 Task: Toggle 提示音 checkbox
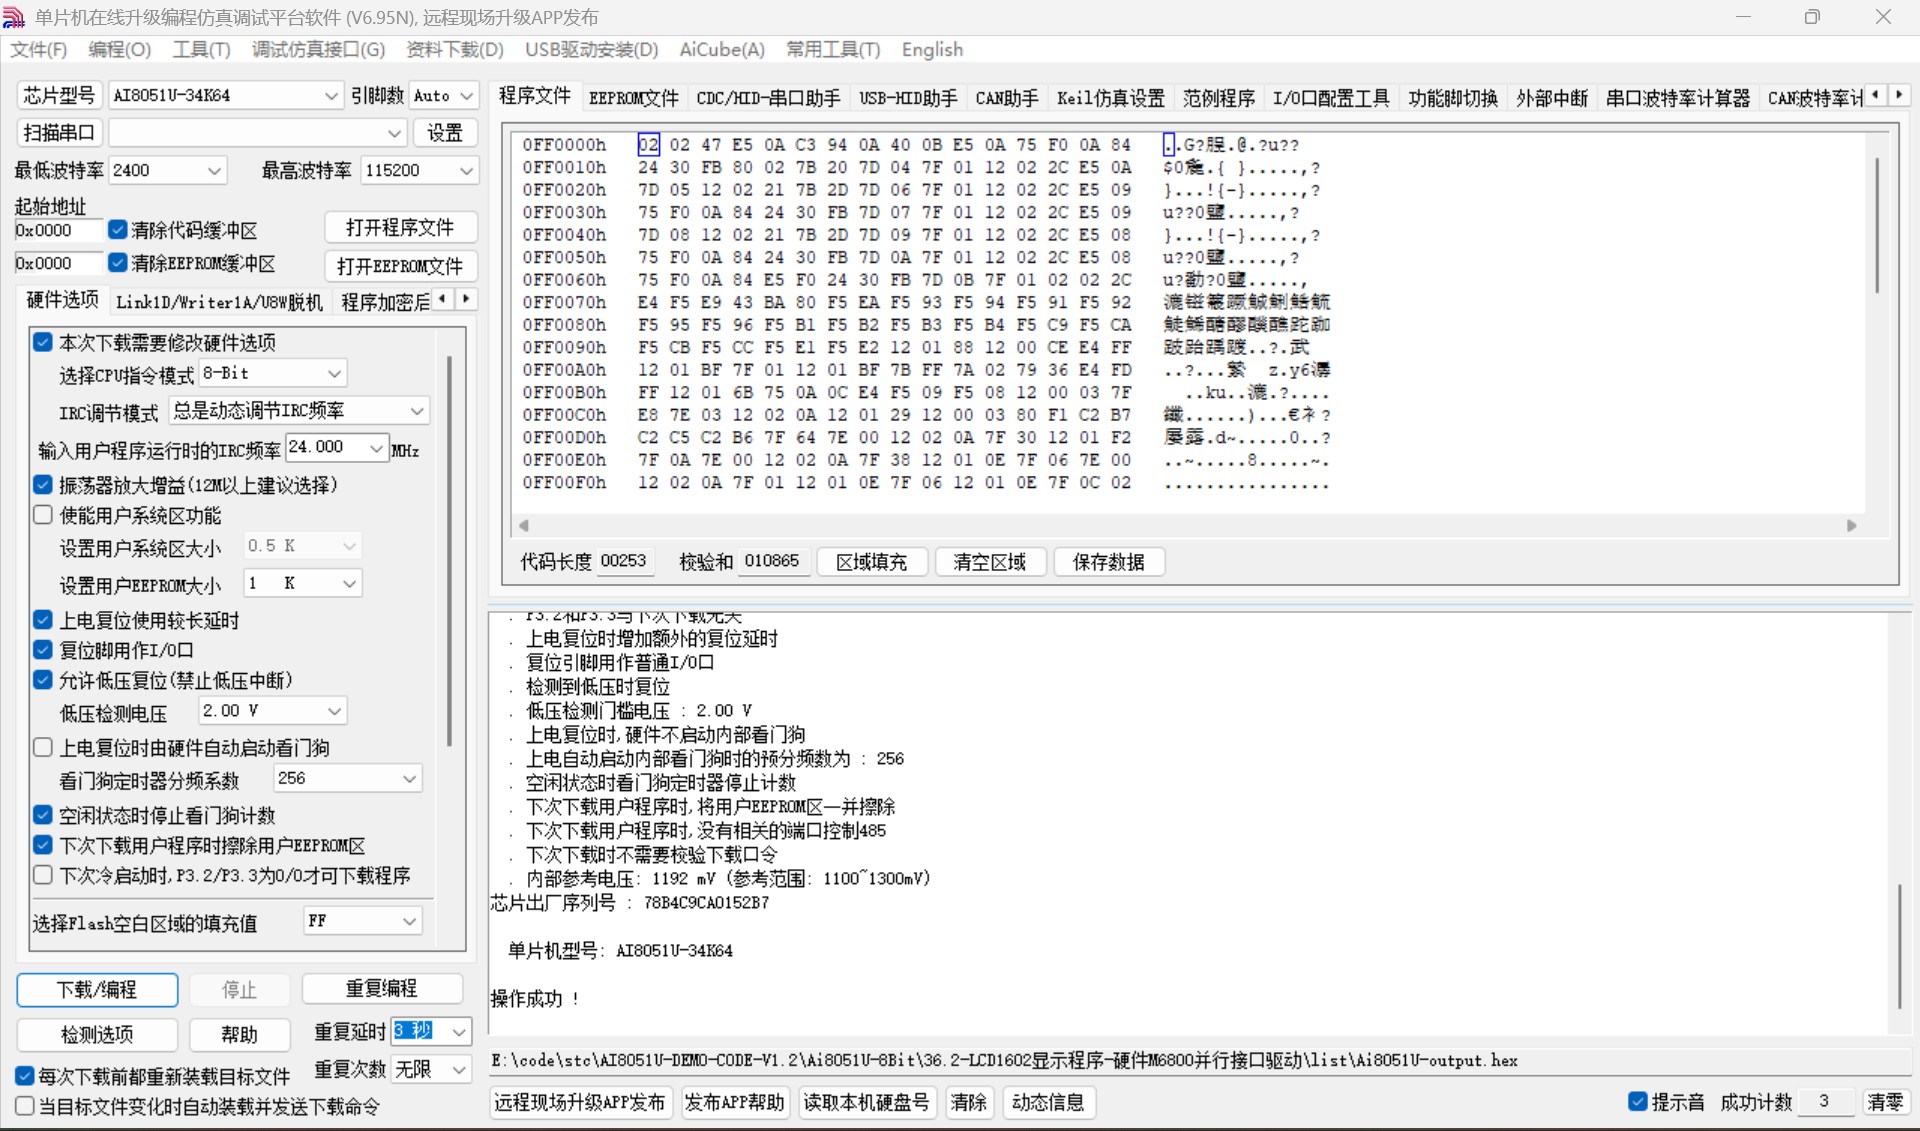(x=1637, y=1101)
